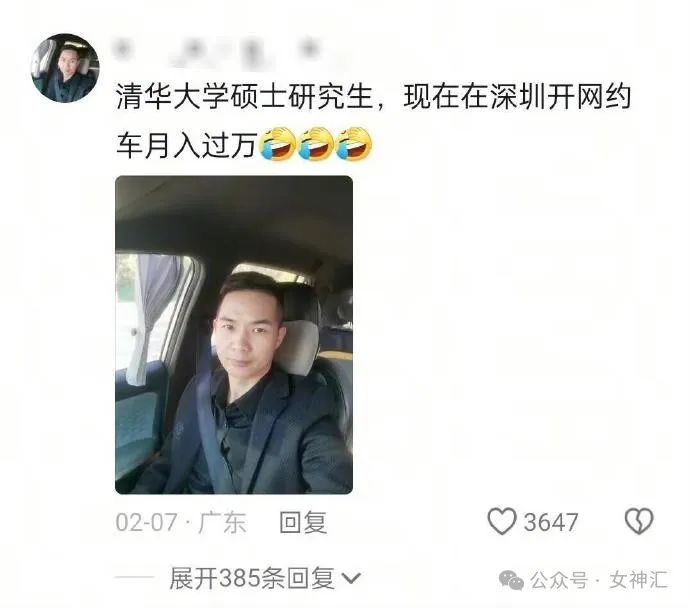Image resolution: width=690 pixels, height=608 pixels.
Task: Tap the 3647 like count
Action: [x=551, y=522]
